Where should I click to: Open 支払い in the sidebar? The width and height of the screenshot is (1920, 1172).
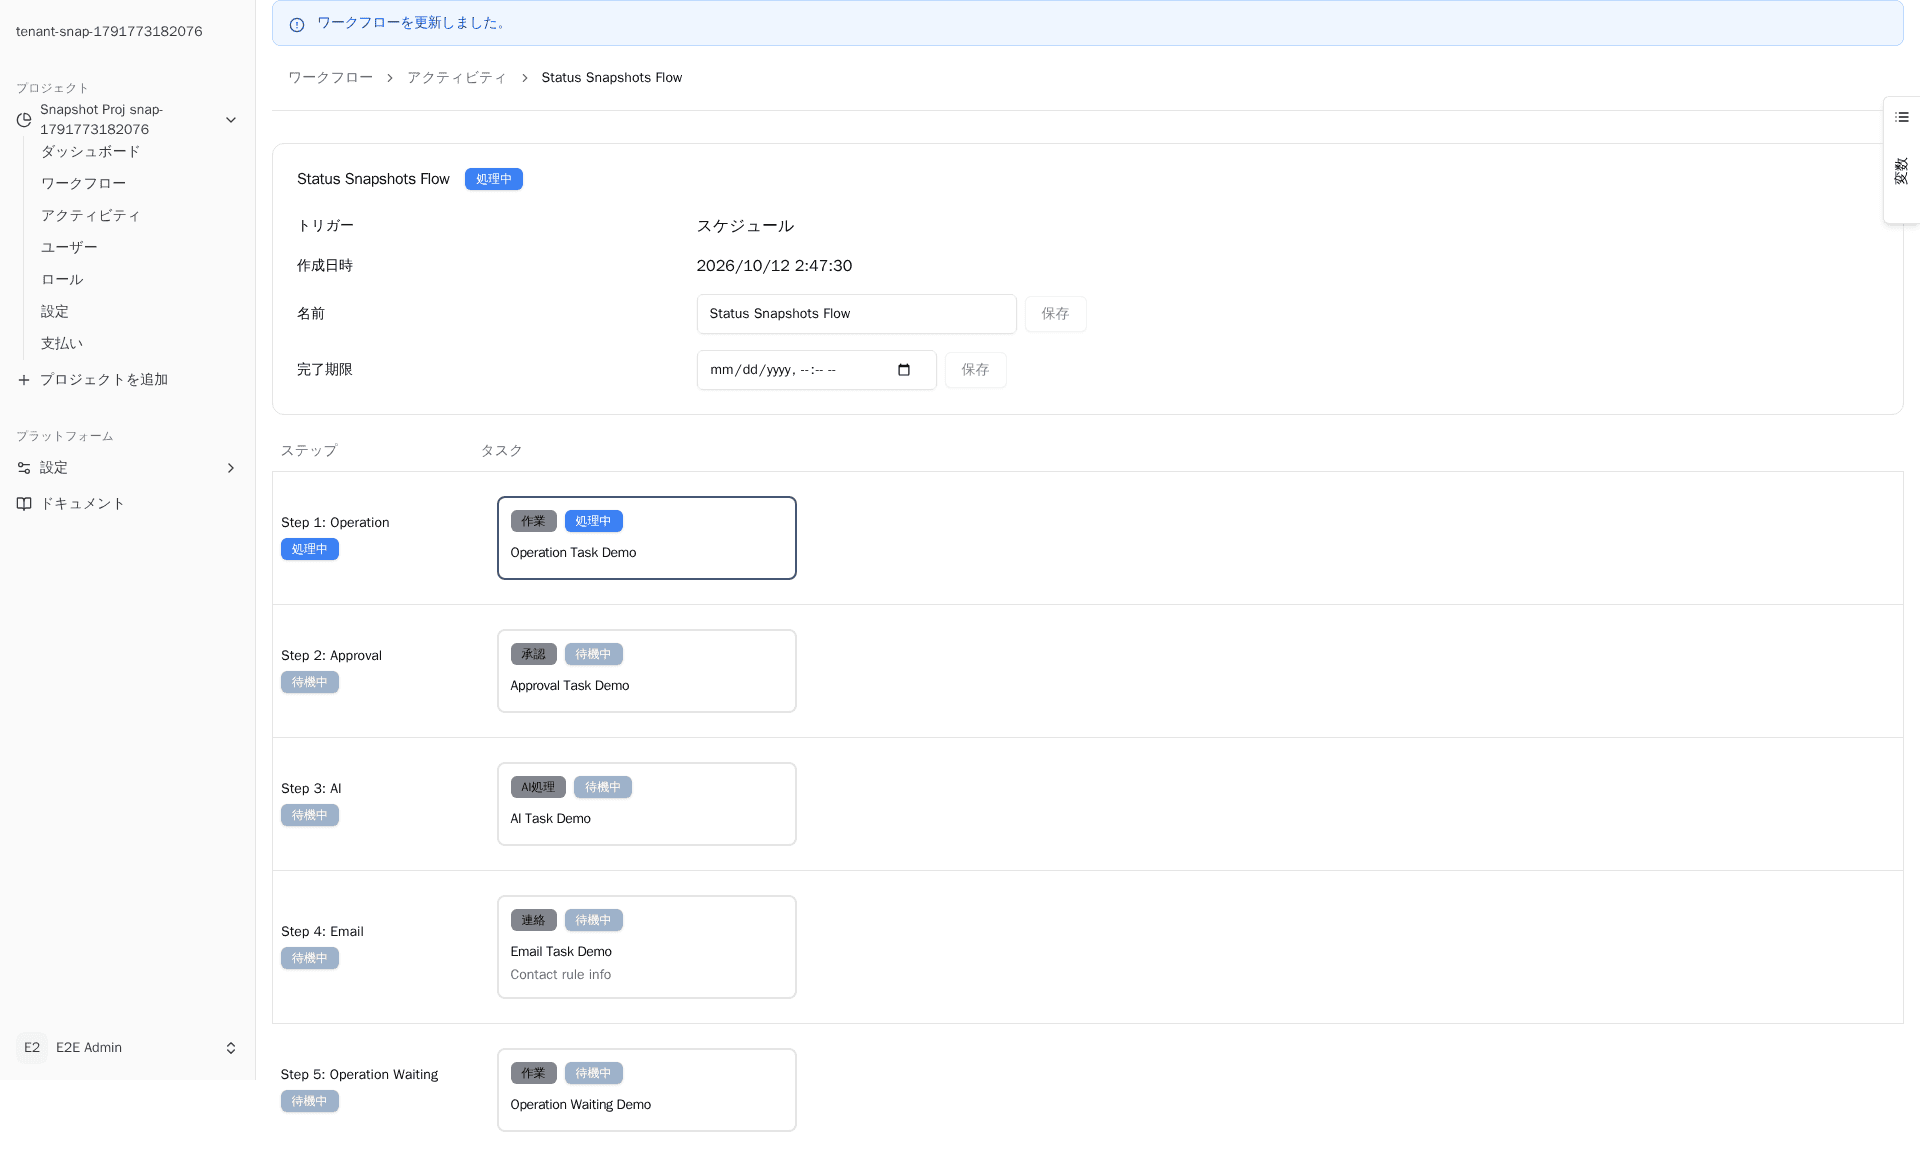pos(62,344)
